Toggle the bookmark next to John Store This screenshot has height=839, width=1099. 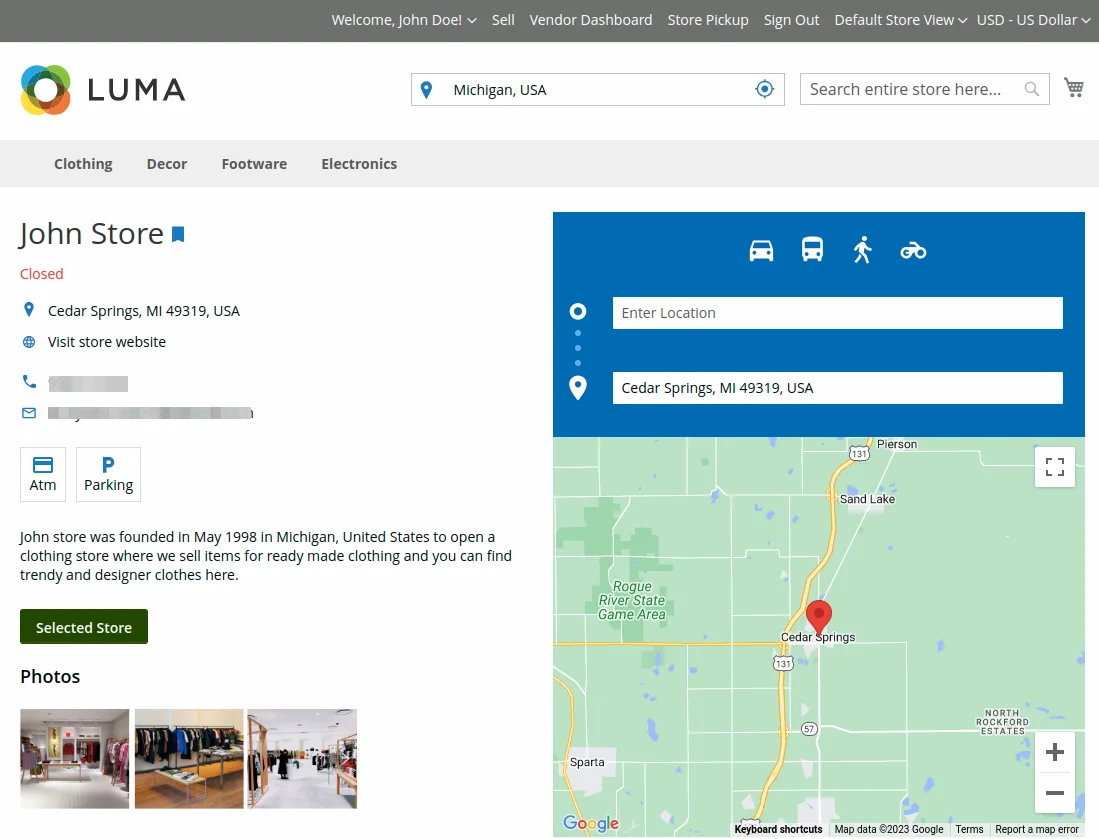178,234
